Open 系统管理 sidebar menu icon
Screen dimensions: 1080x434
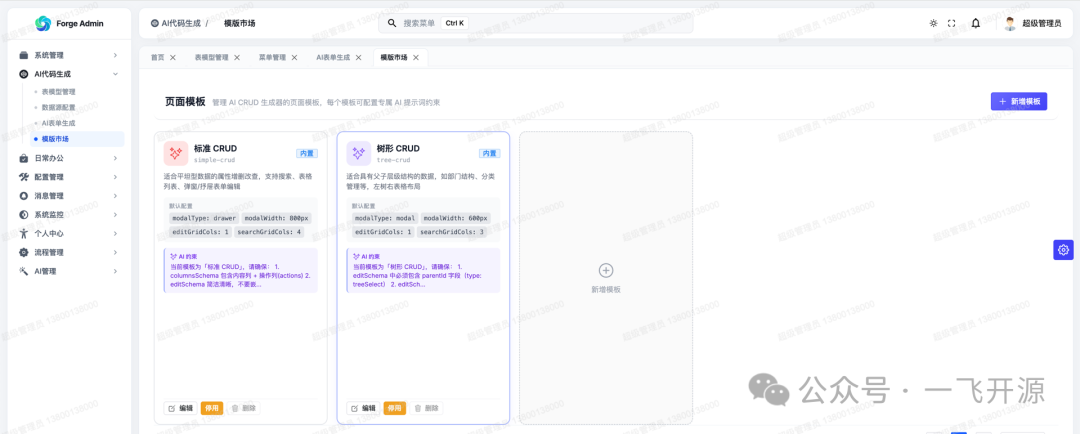coord(24,55)
